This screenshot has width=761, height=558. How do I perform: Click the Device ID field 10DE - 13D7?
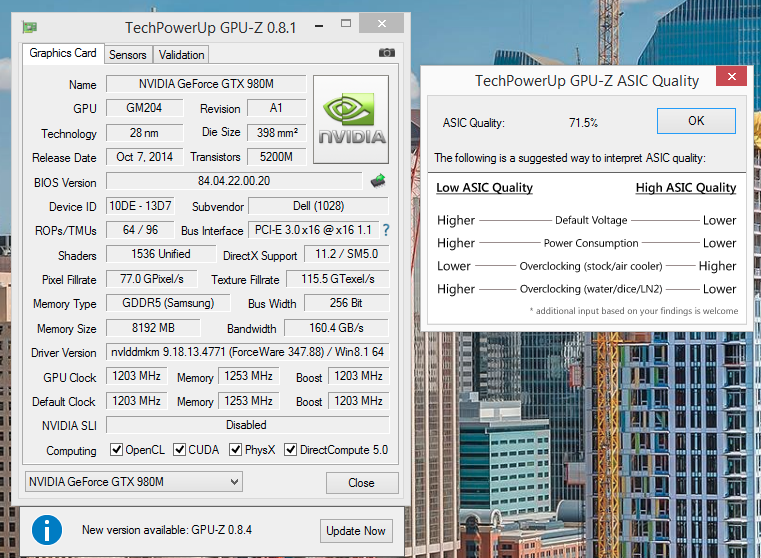[x=140, y=206]
